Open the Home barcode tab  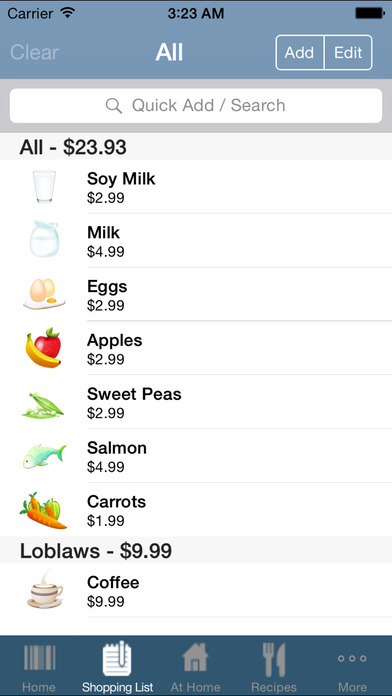[39, 666]
